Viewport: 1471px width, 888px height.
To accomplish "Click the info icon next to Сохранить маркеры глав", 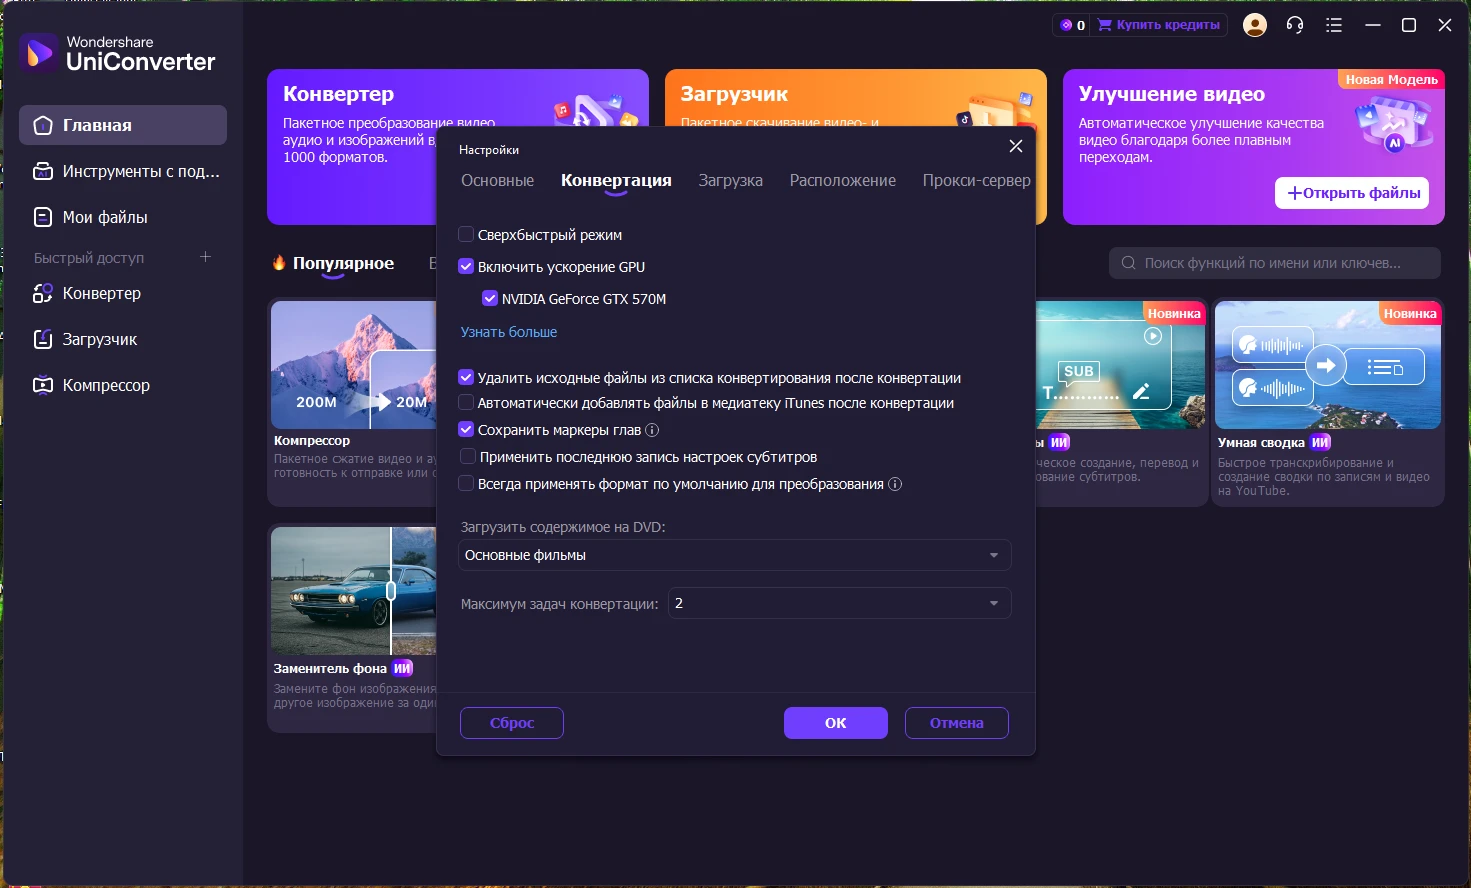I will click(x=652, y=430).
